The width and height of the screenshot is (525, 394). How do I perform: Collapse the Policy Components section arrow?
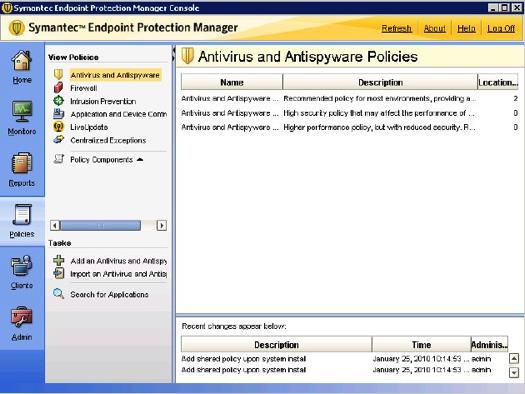[x=140, y=159]
